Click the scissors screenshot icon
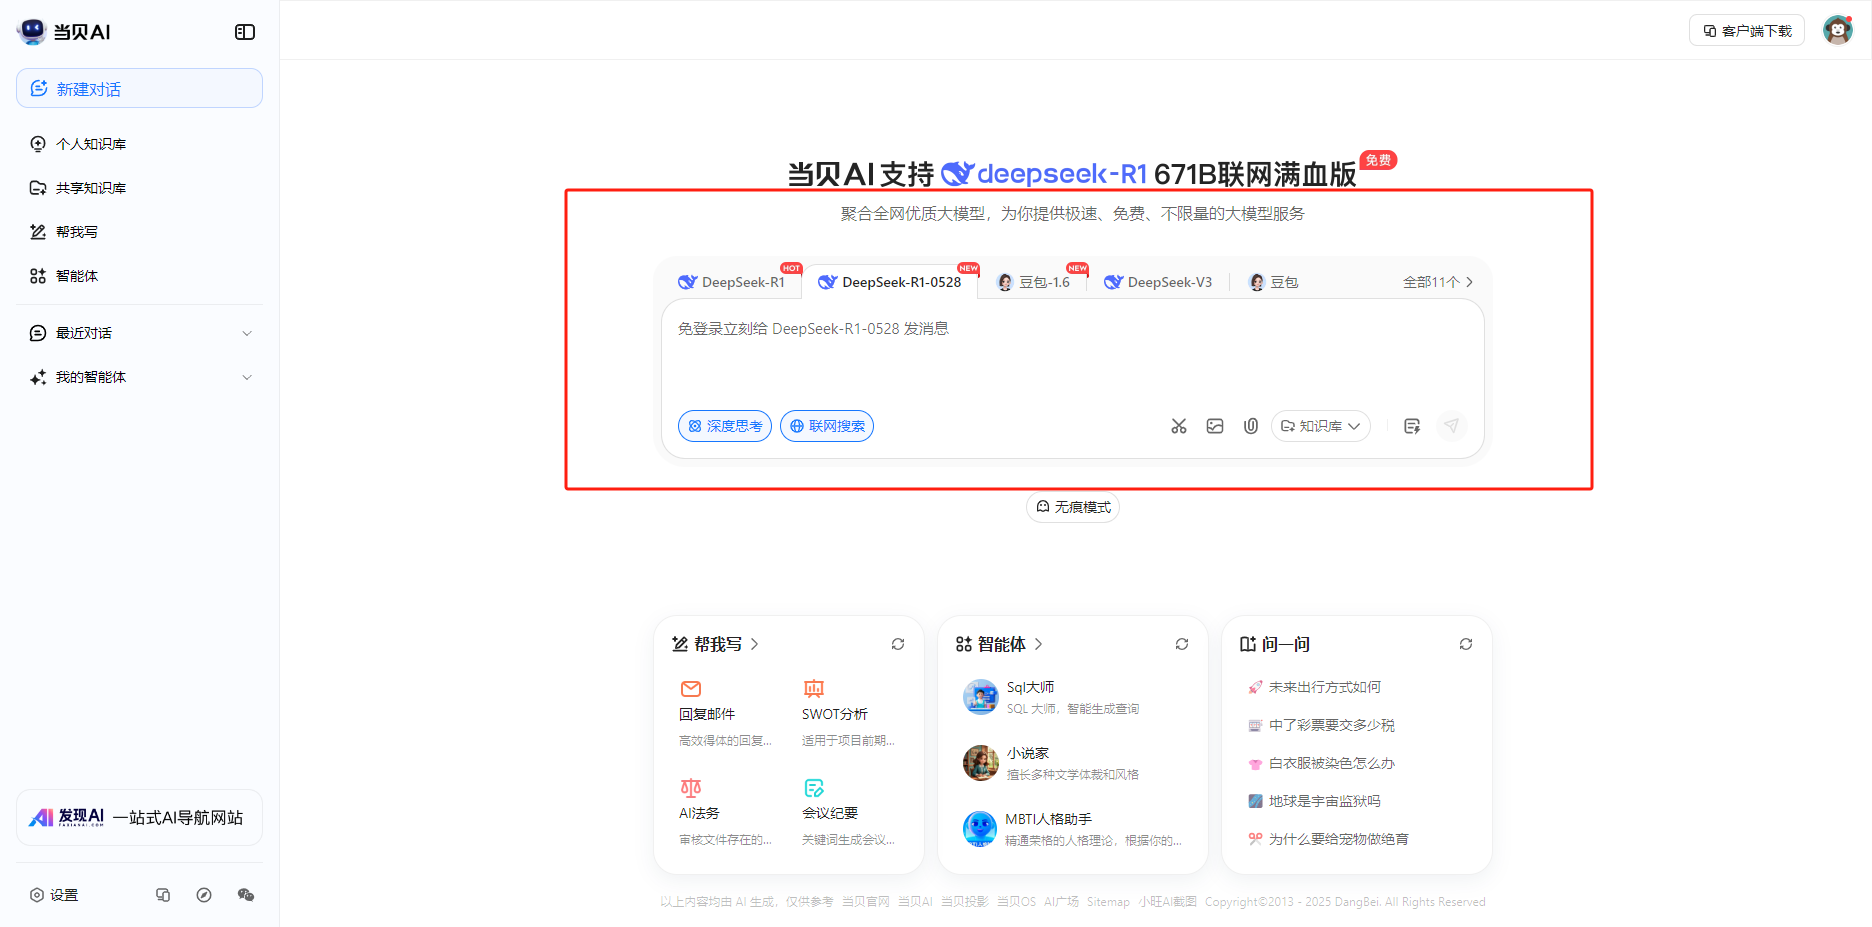This screenshot has width=1872, height=927. (1179, 426)
